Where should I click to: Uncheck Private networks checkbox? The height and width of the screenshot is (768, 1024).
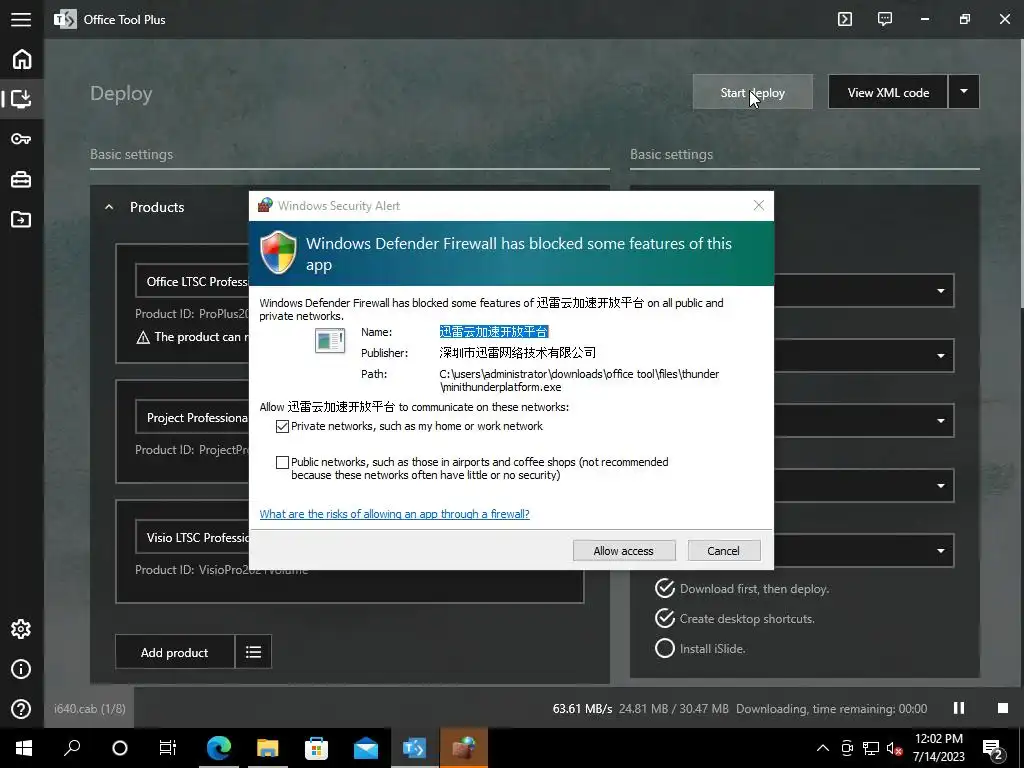[x=282, y=426]
